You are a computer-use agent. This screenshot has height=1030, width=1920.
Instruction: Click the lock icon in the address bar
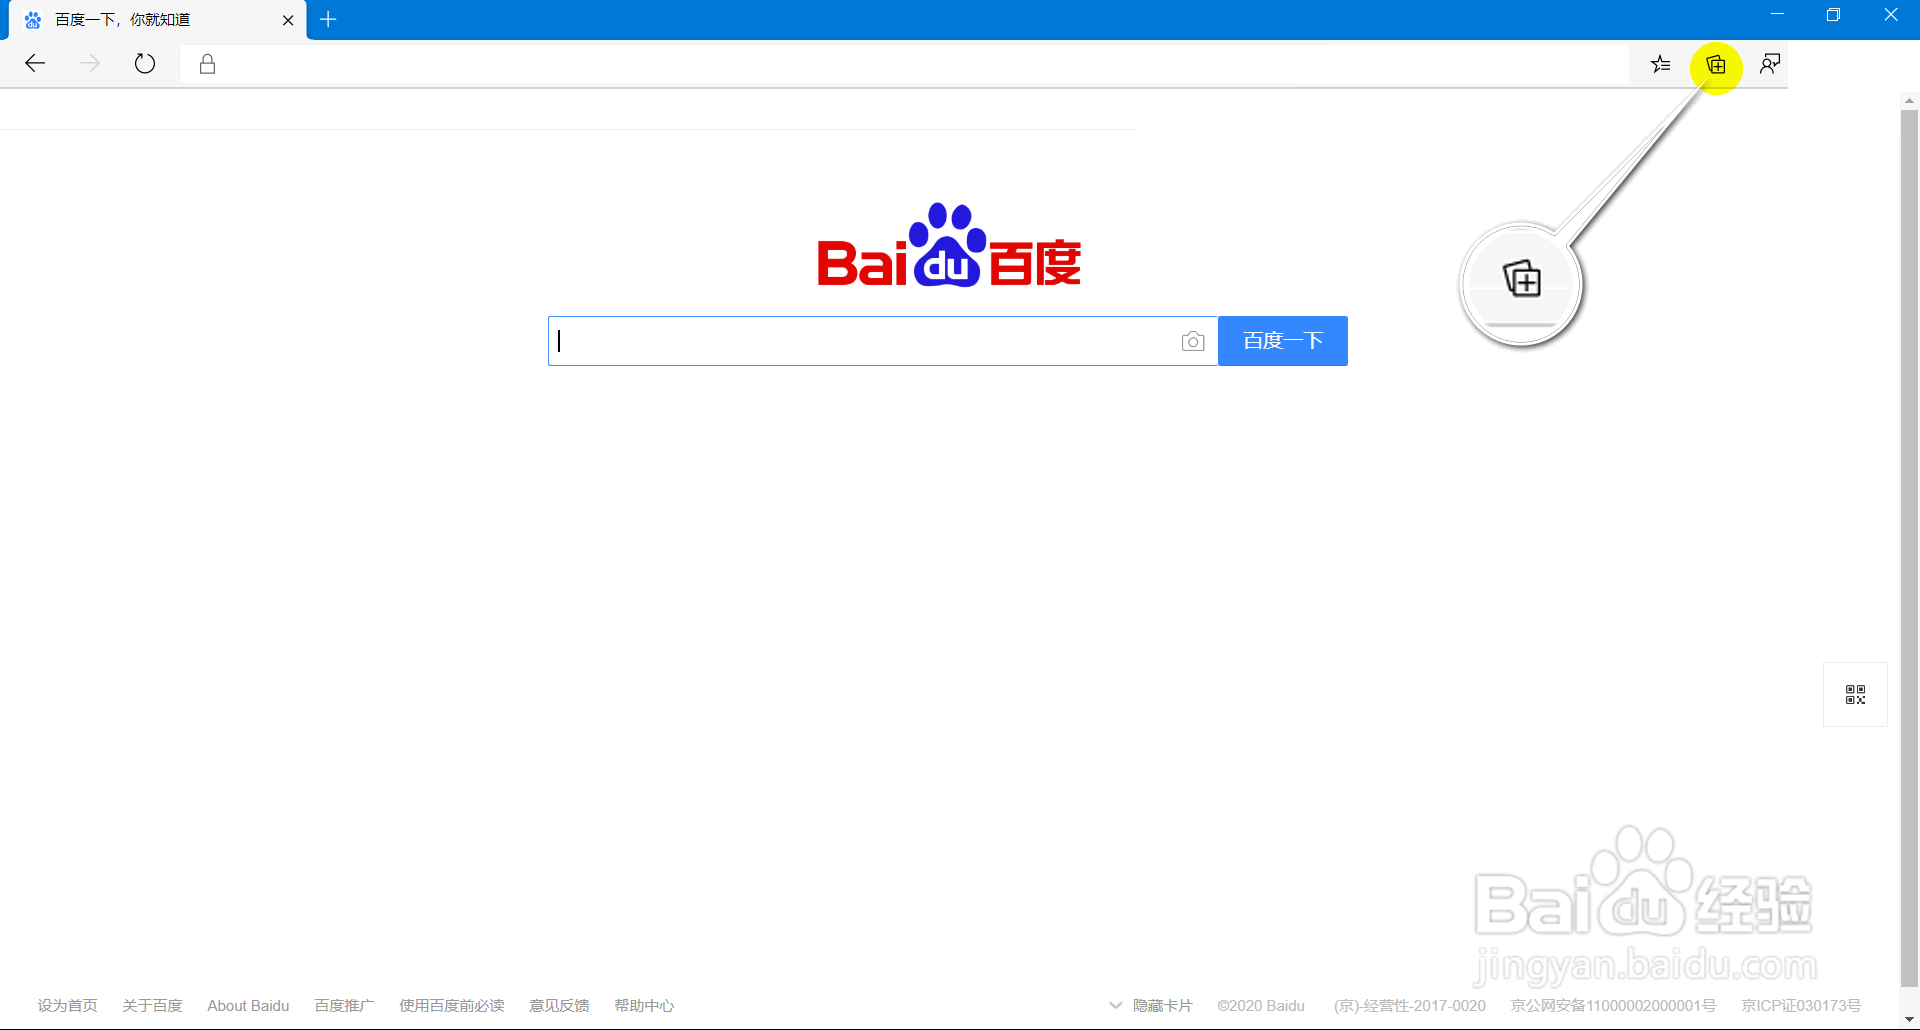208,64
